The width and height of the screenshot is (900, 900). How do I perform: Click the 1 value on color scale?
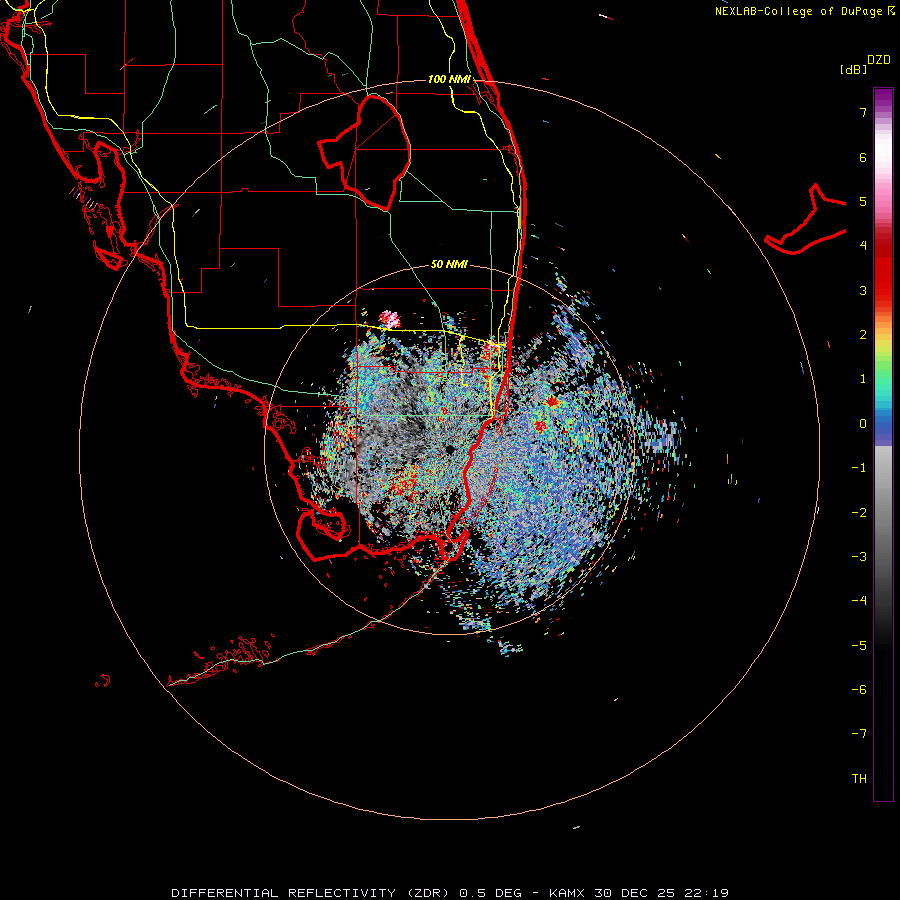[863, 379]
